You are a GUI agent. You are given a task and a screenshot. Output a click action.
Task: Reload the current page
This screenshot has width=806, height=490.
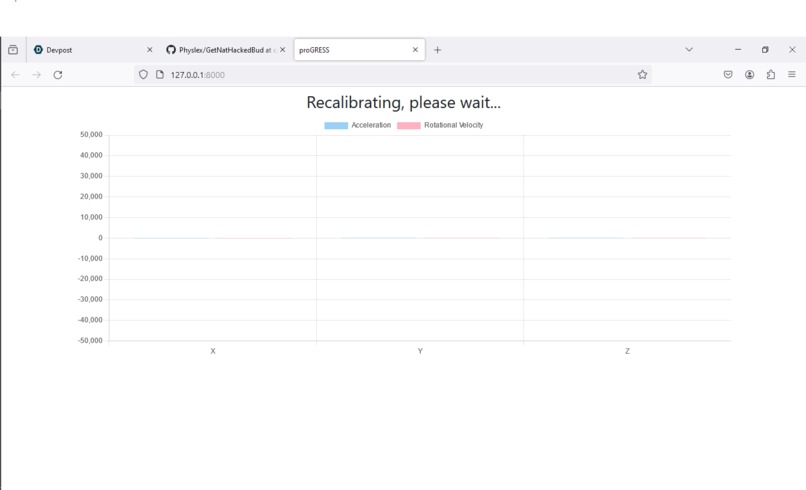point(58,75)
